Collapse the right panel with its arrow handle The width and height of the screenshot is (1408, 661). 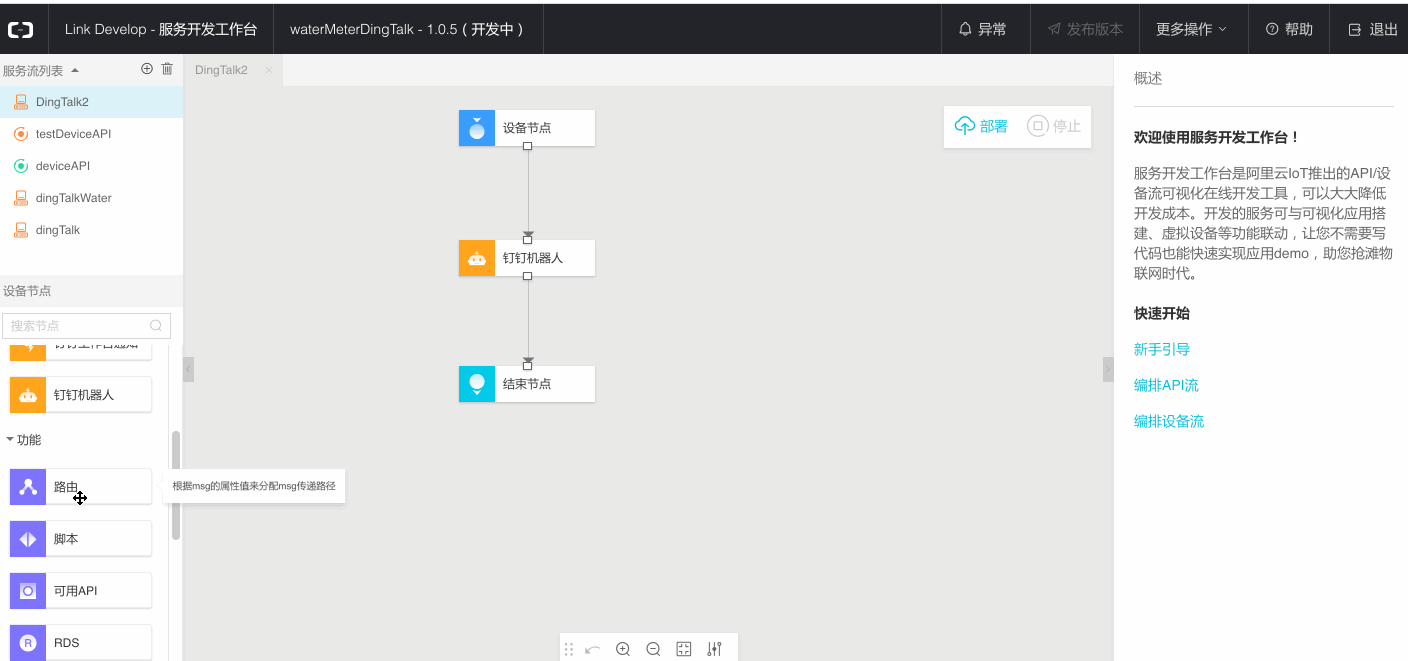coord(1108,369)
